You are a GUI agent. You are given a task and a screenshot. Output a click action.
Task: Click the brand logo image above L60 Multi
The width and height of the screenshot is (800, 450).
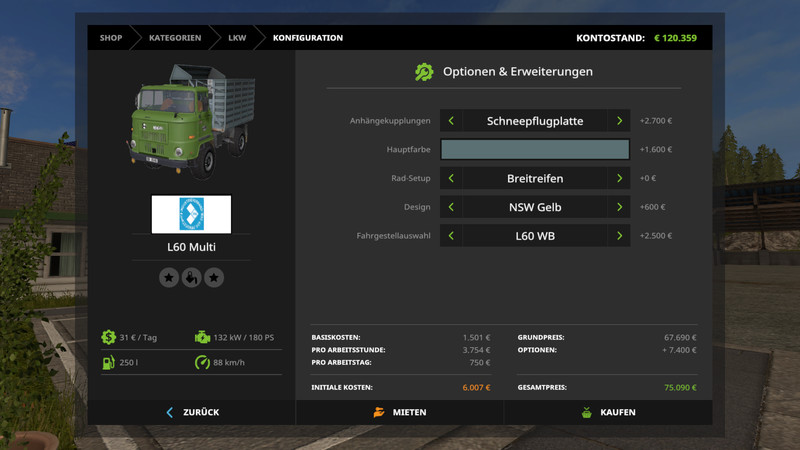click(x=191, y=214)
